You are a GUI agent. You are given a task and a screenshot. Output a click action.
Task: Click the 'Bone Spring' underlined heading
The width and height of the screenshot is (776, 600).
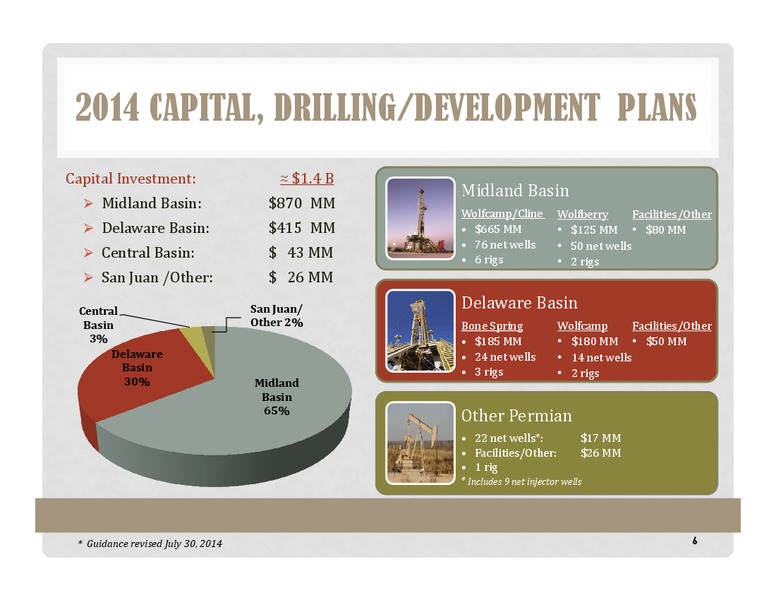point(492,326)
